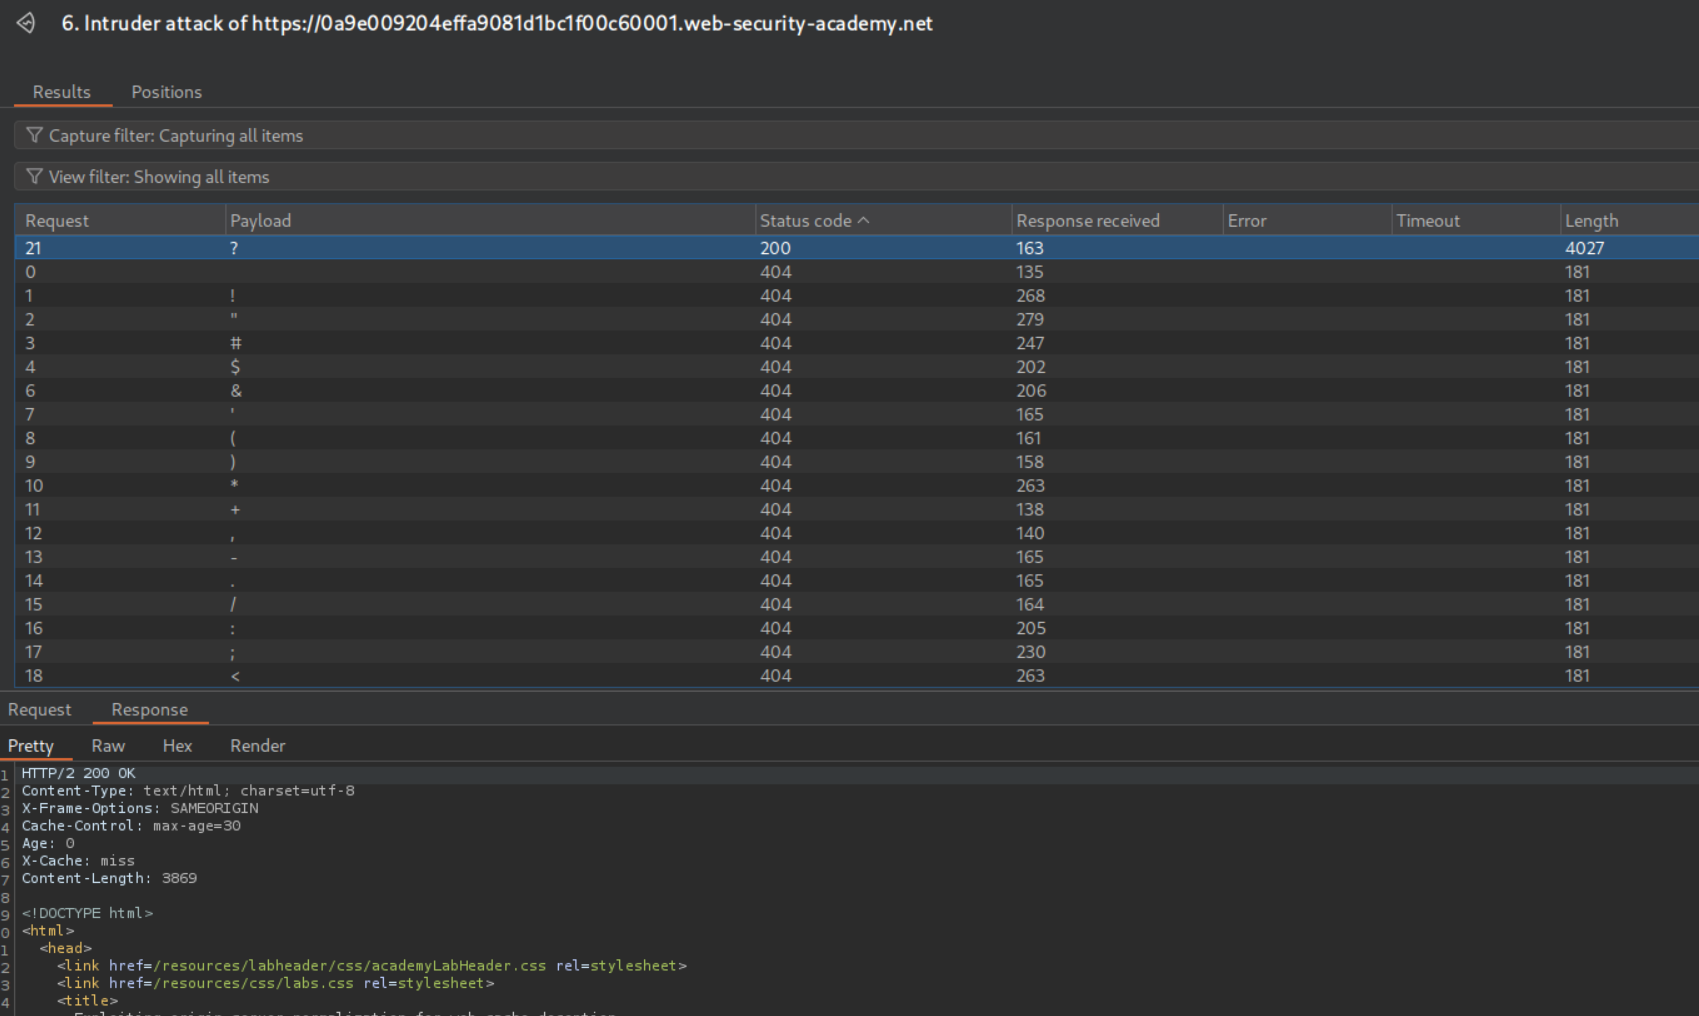Open the Render view tab
This screenshot has width=1699, height=1016.
click(257, 746)
